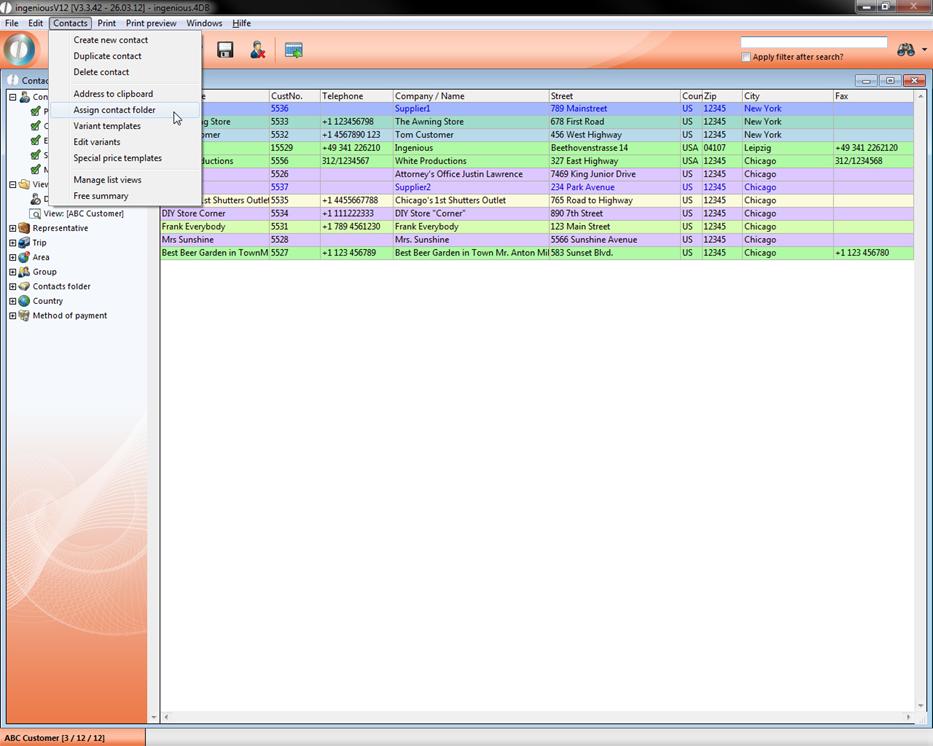Click the delete contact person icon
This screenshot has width=933, height=746.
tap(258, 50)
